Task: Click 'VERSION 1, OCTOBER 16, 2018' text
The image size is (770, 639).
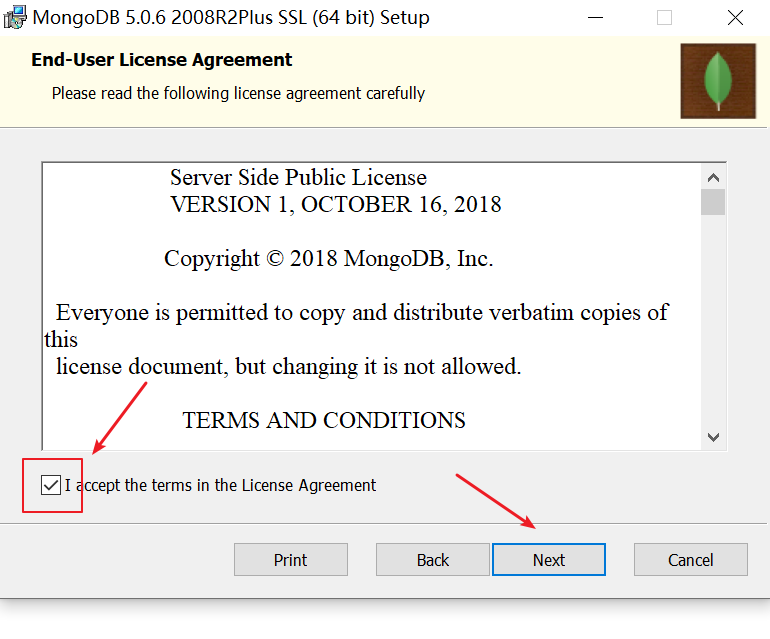Action: tap(336, 204)
